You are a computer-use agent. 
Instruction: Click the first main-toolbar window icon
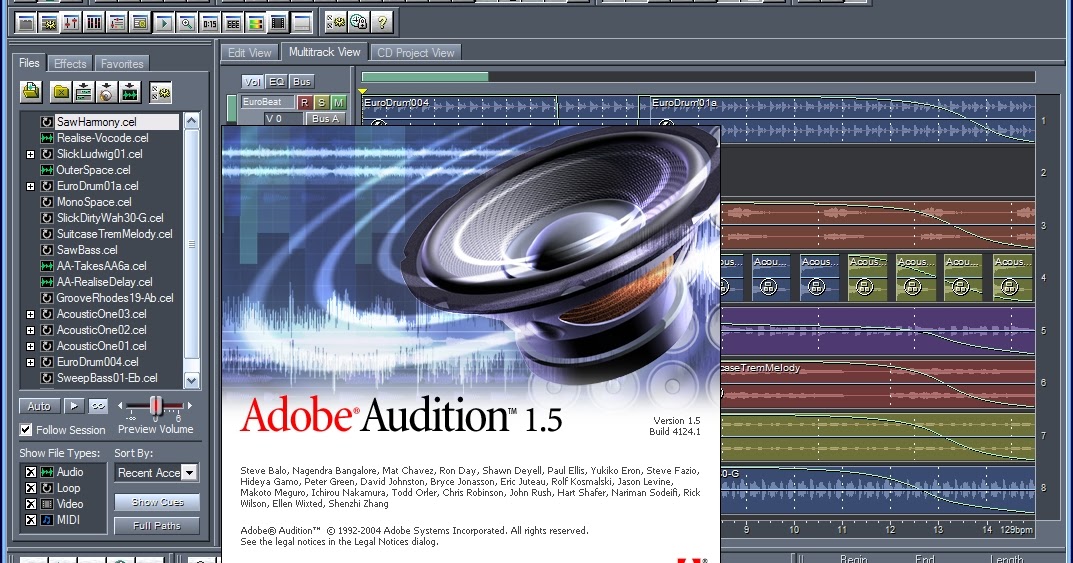tap(26, 24)
